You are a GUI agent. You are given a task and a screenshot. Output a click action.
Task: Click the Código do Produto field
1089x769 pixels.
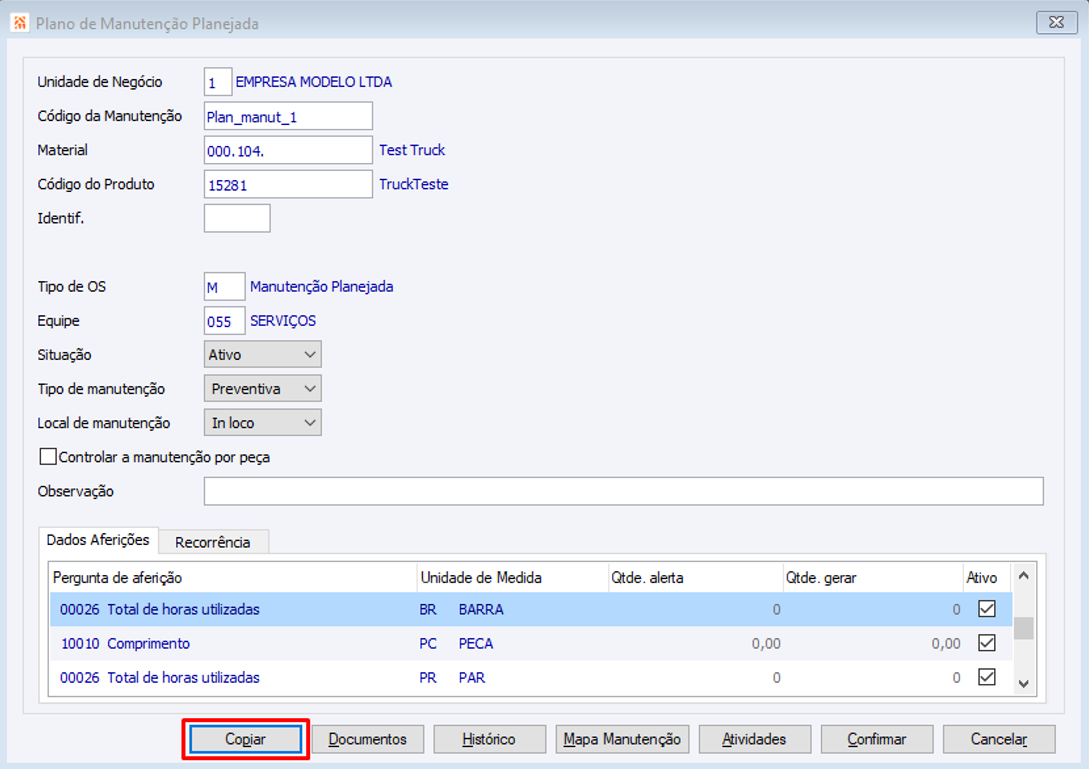[288, 184]
